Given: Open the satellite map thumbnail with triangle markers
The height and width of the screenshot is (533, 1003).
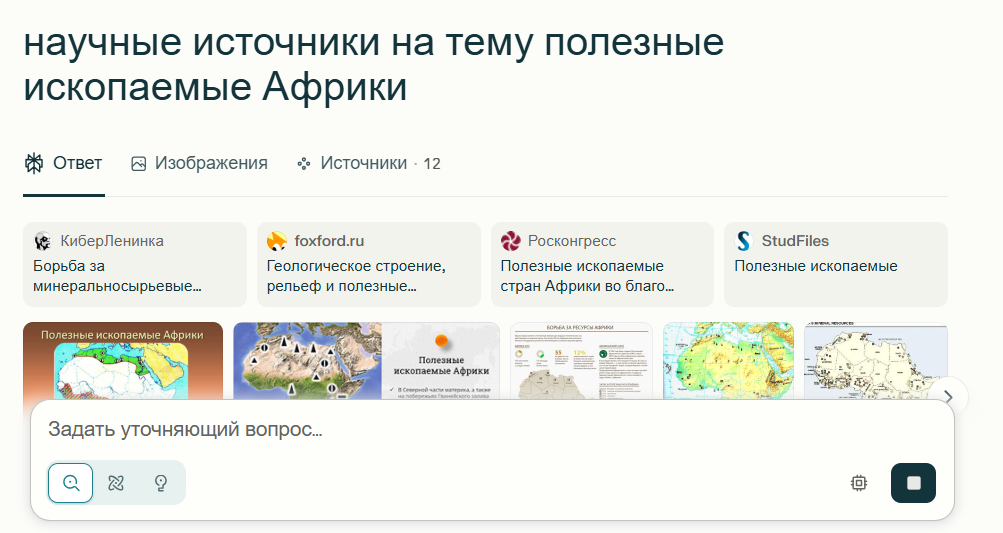Looking at the screenshot, I should [x=367, y=361].
